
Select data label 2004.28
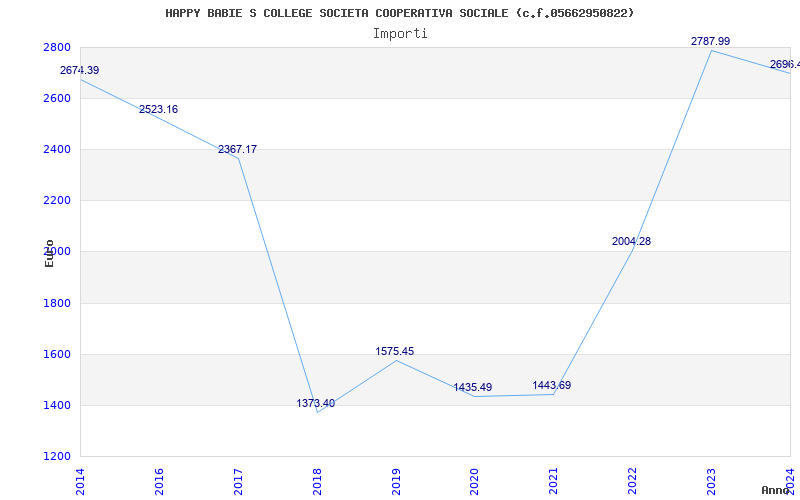coord(632,241)
